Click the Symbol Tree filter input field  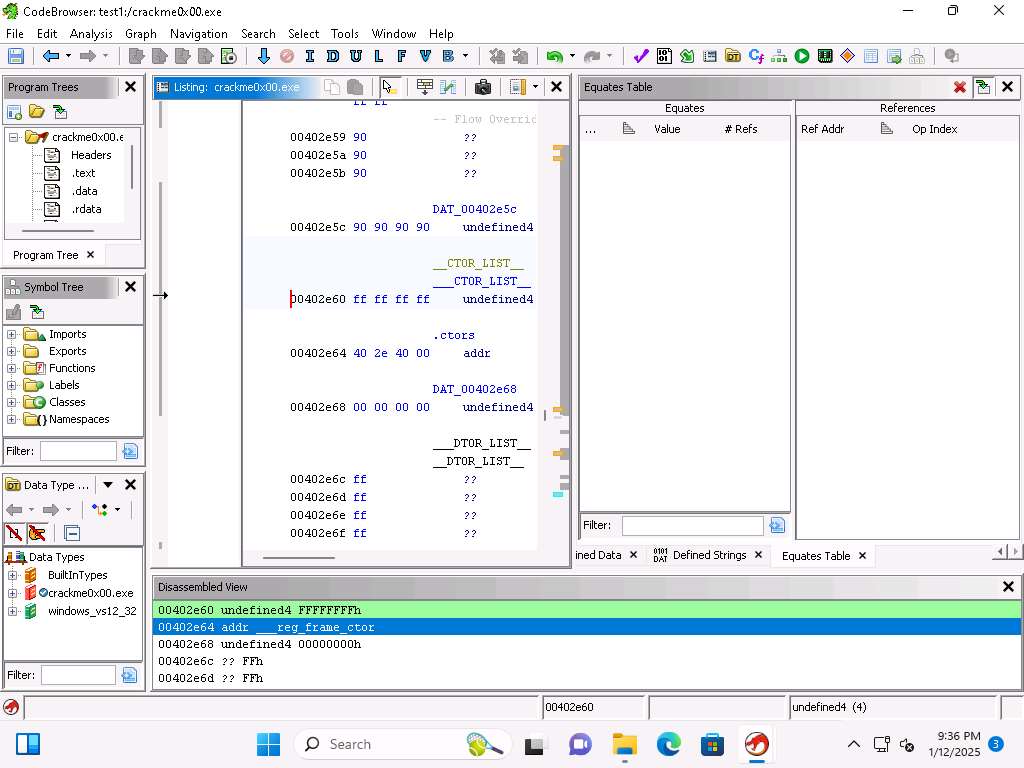pyautogui.click(x=78, y=451)
